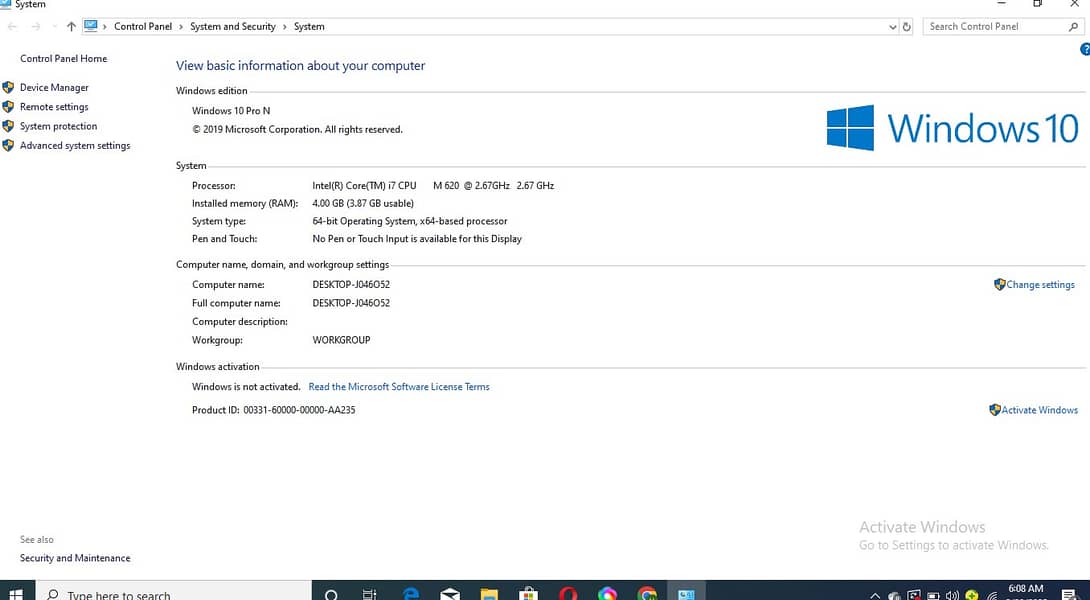Open the Action Center notifications icon
1090x600 pixels.
tap(1069, 594)
